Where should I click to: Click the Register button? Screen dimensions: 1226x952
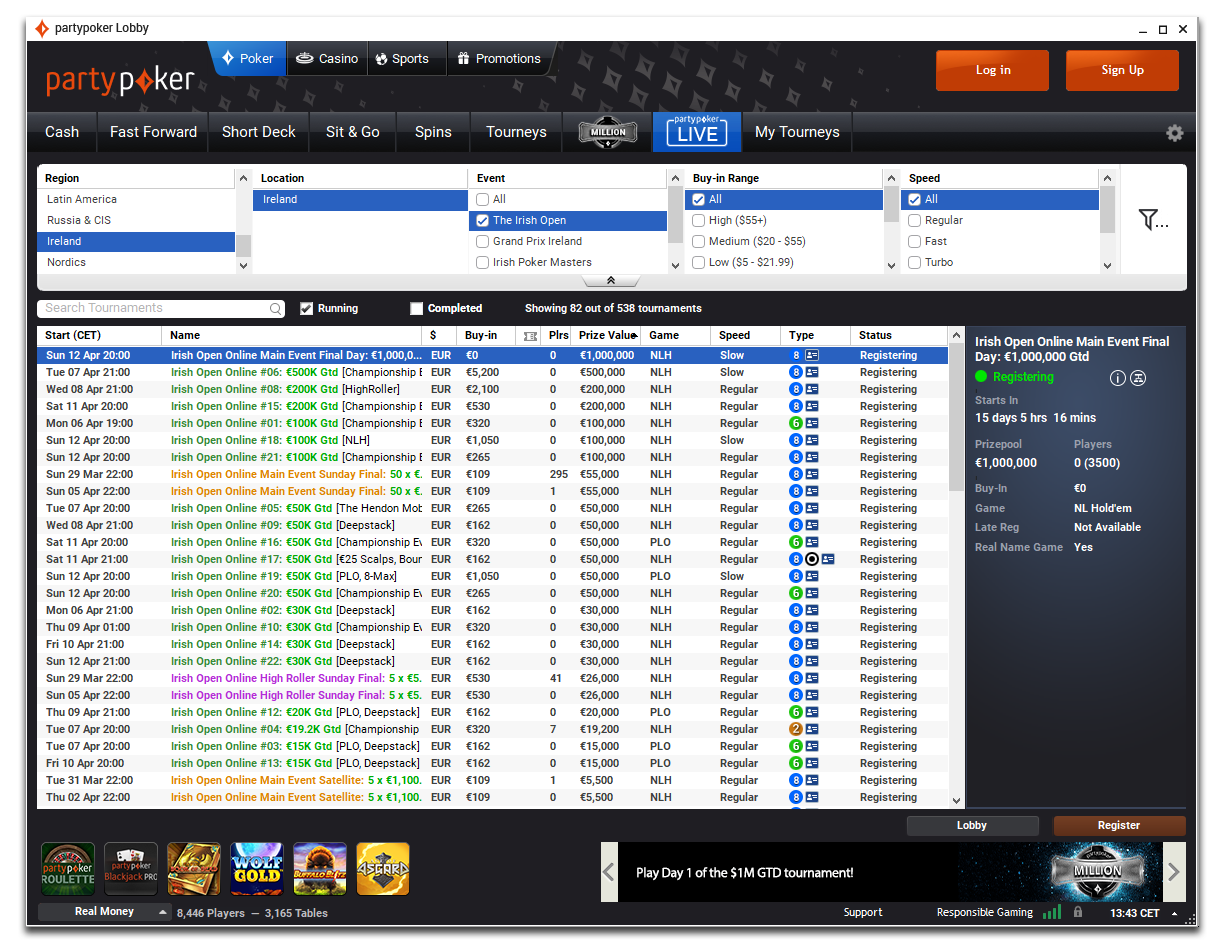tap(1118, 826)
